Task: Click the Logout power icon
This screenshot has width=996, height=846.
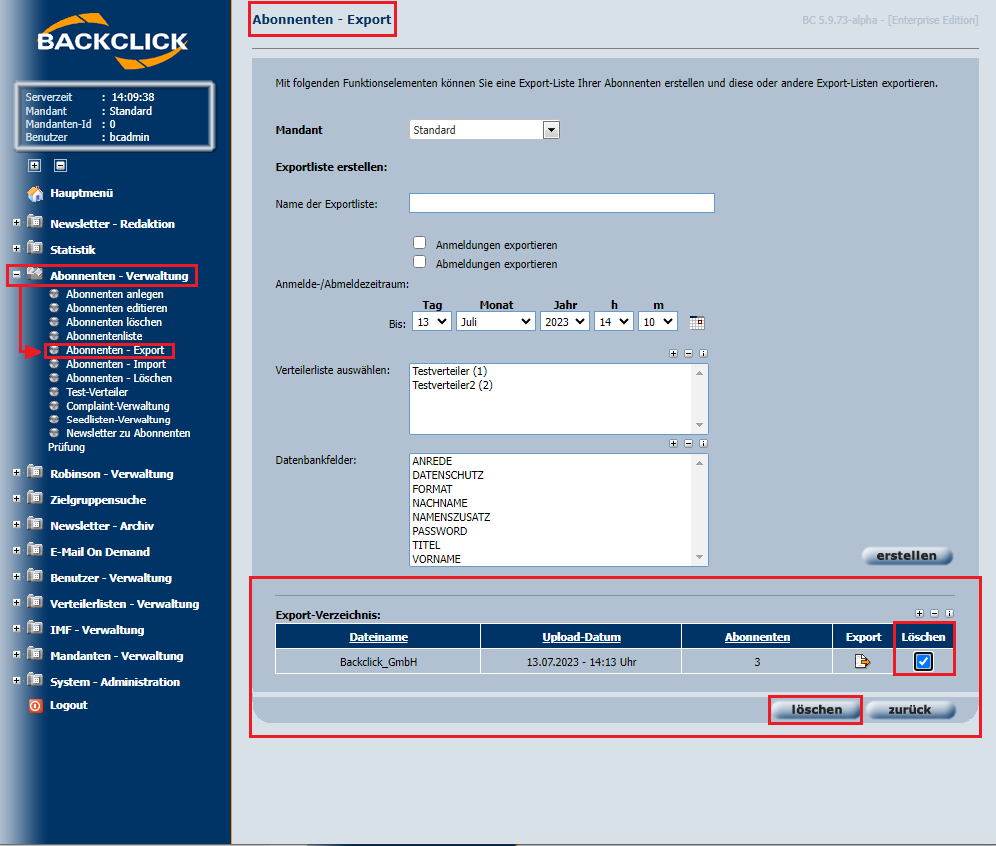Action: (x=36, y=706)
